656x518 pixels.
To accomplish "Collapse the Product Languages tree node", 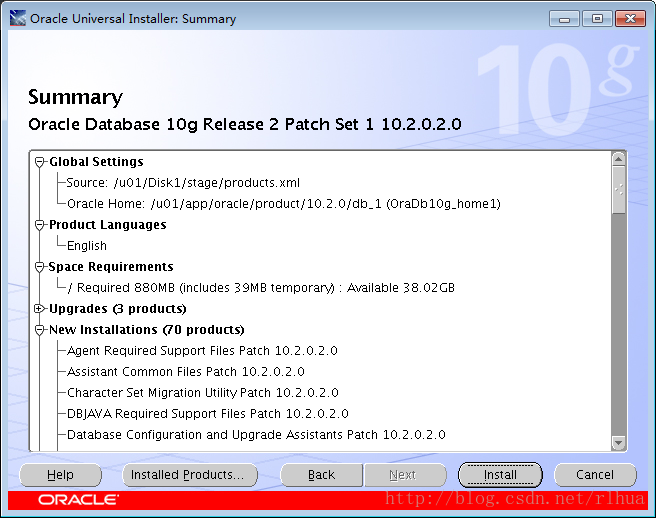I will click(39, 225).
